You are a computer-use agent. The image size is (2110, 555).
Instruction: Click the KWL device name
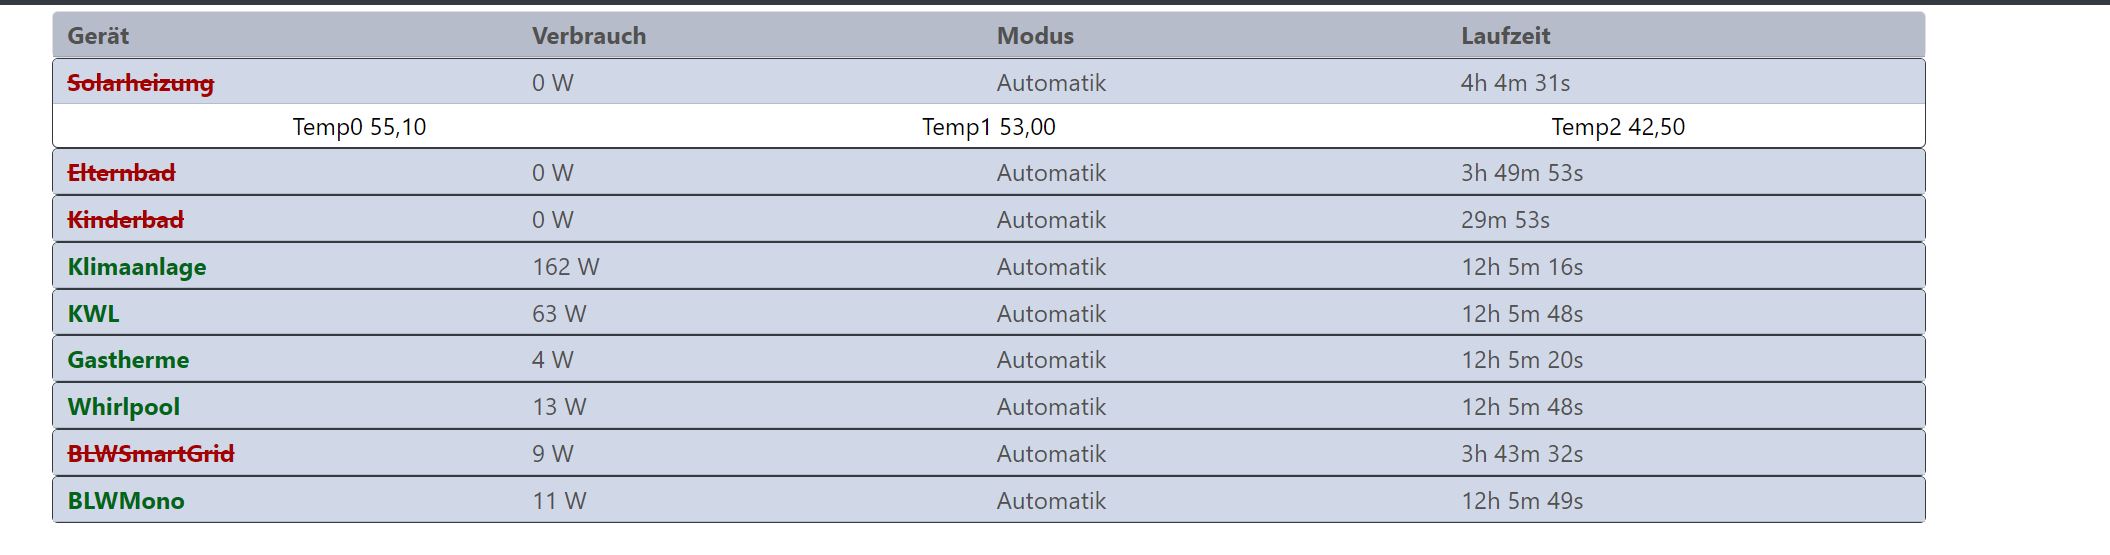coord(93,314)
